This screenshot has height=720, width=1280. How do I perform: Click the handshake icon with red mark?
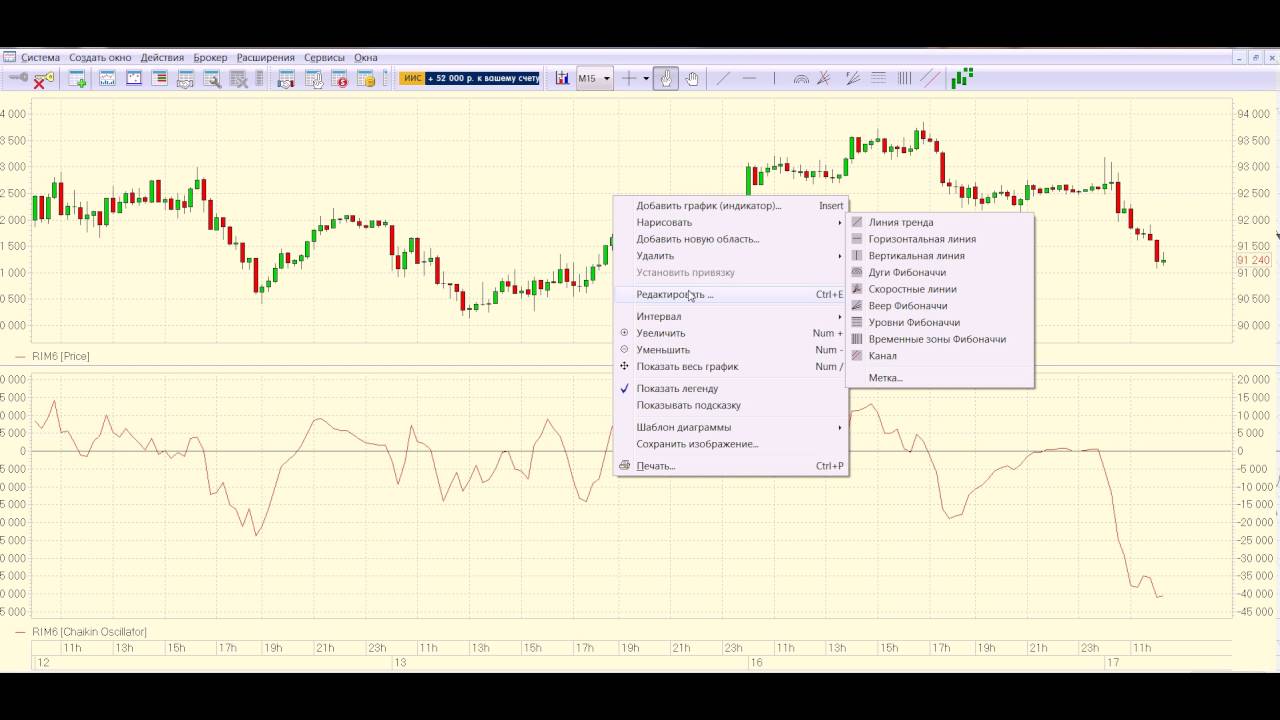point(285,79)
